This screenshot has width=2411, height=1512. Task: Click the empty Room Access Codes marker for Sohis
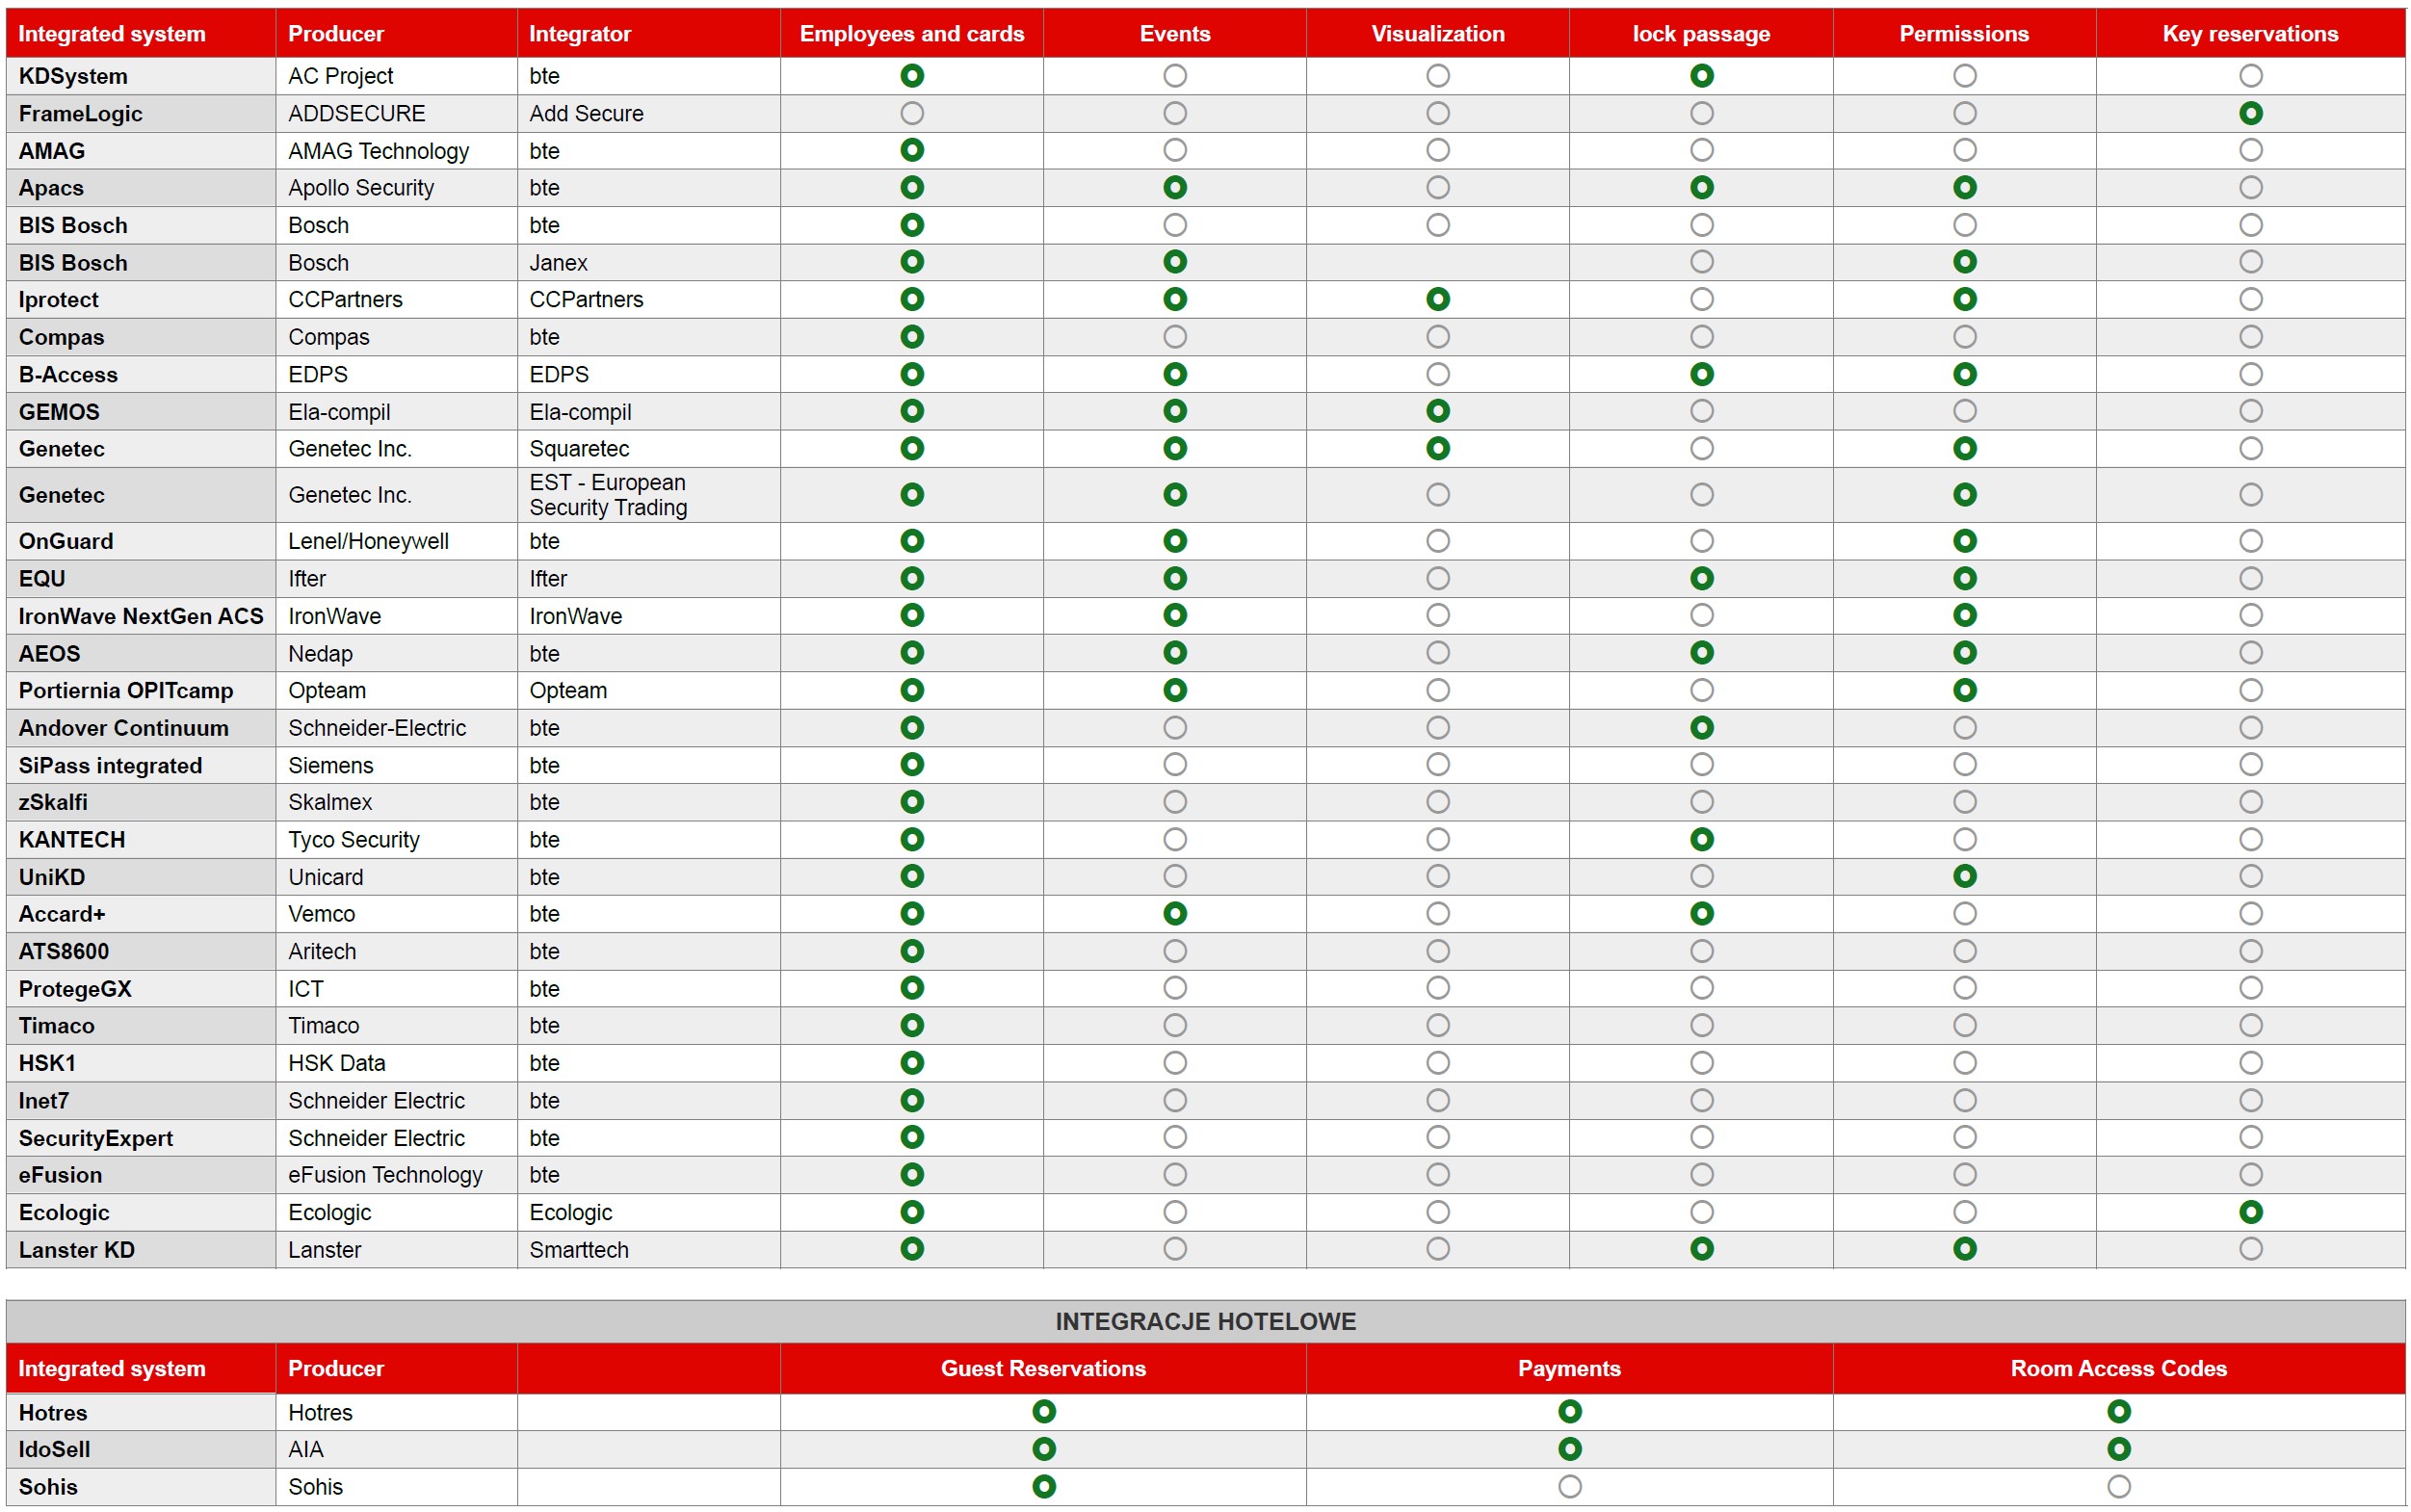point(2118,1486)
